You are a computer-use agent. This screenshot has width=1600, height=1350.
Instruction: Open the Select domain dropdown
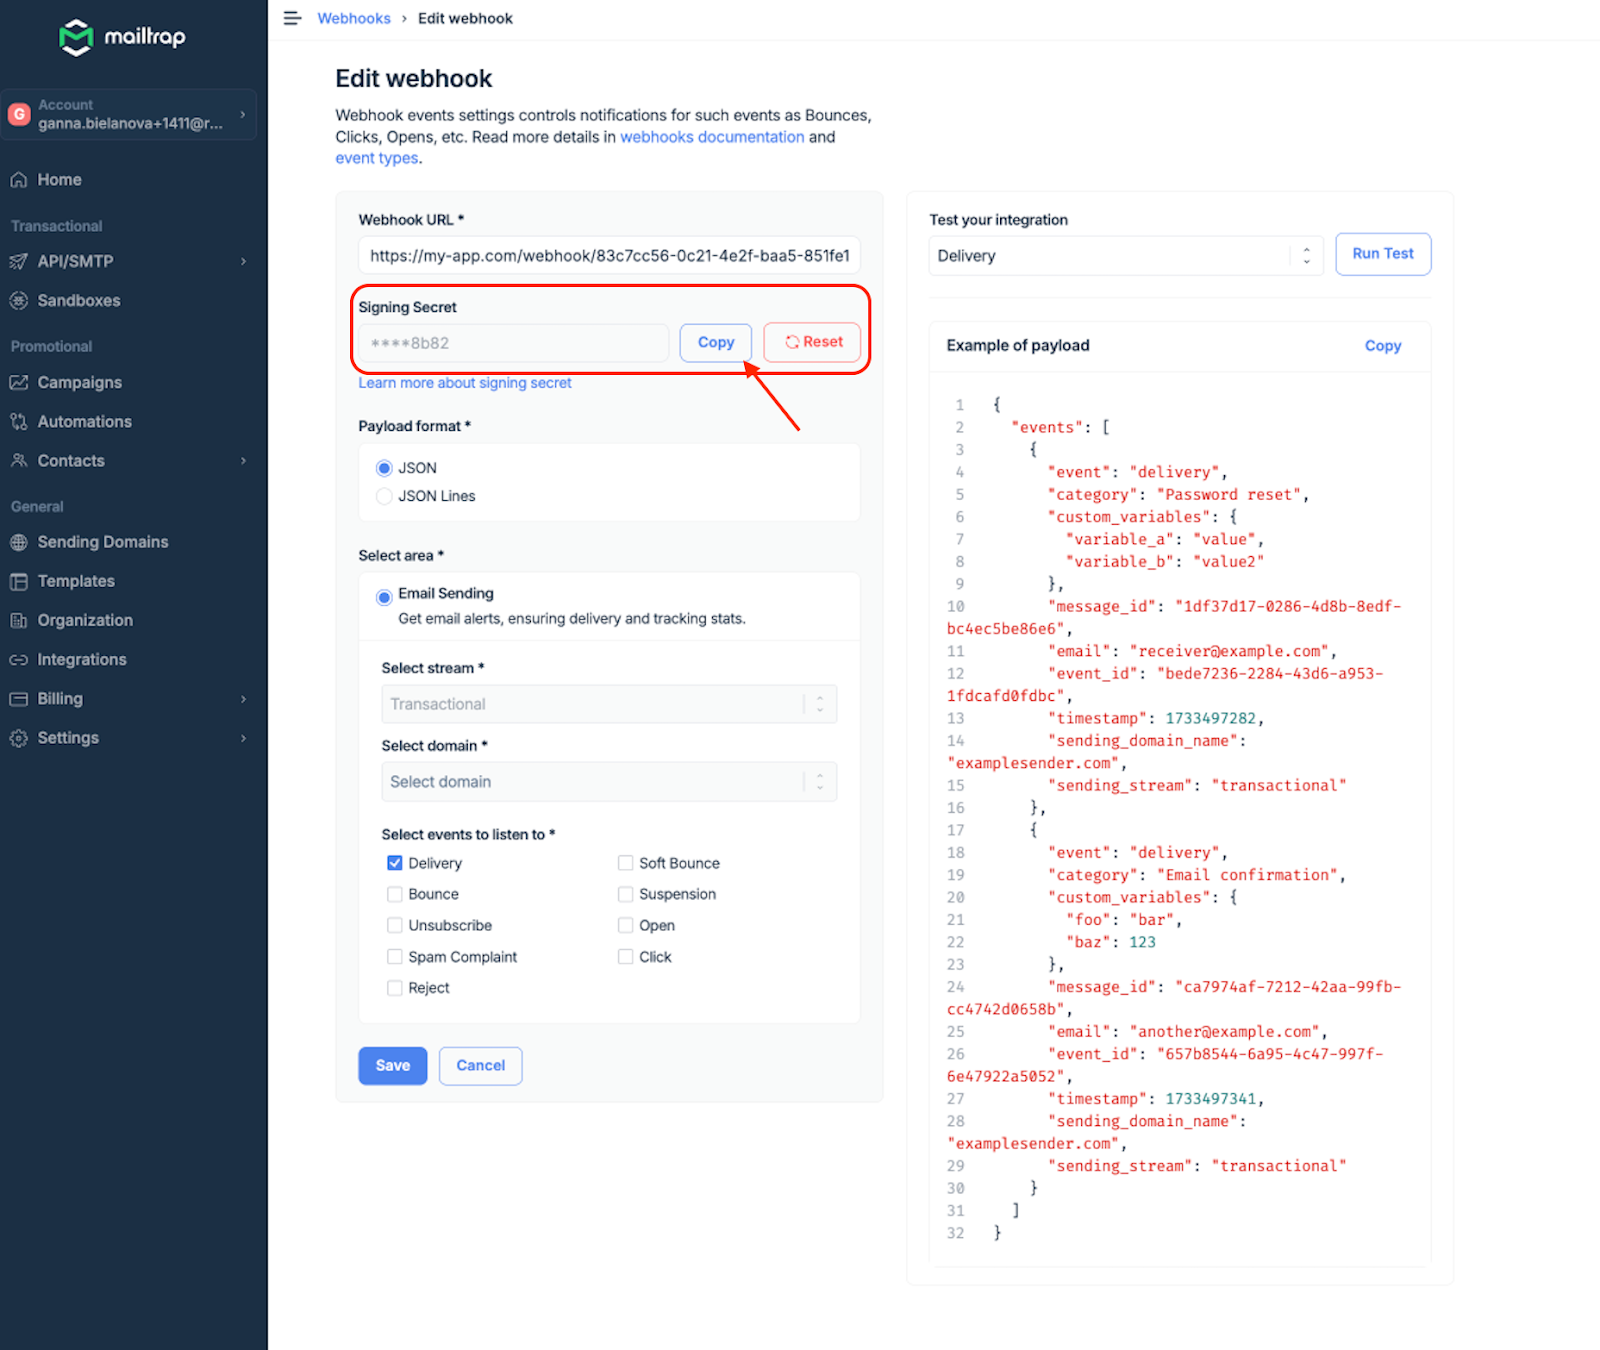[608, 782]
